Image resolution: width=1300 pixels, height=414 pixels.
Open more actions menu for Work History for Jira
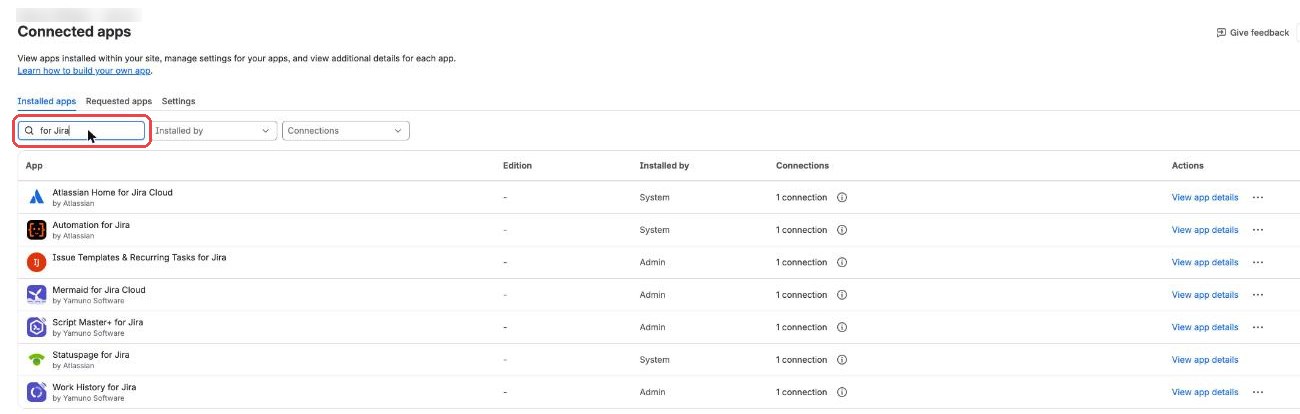[1258, 392]
